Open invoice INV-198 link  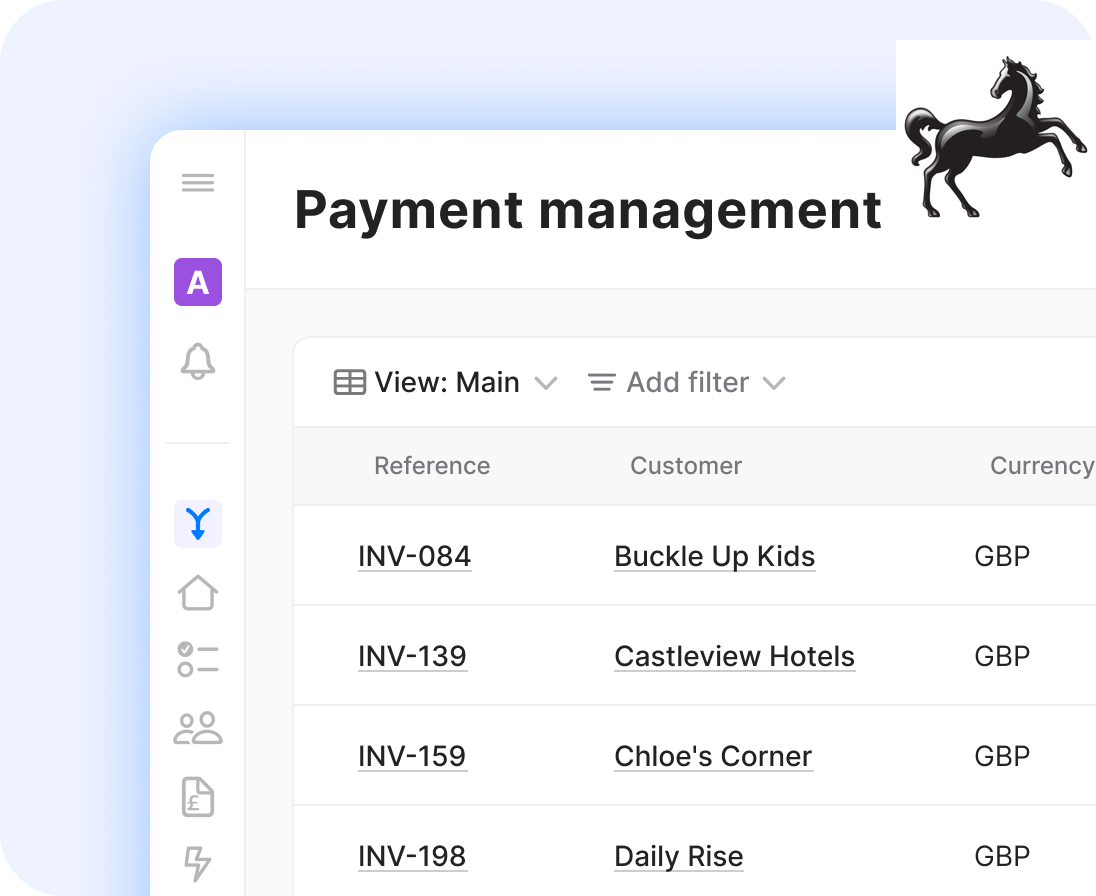pos(412,856)
